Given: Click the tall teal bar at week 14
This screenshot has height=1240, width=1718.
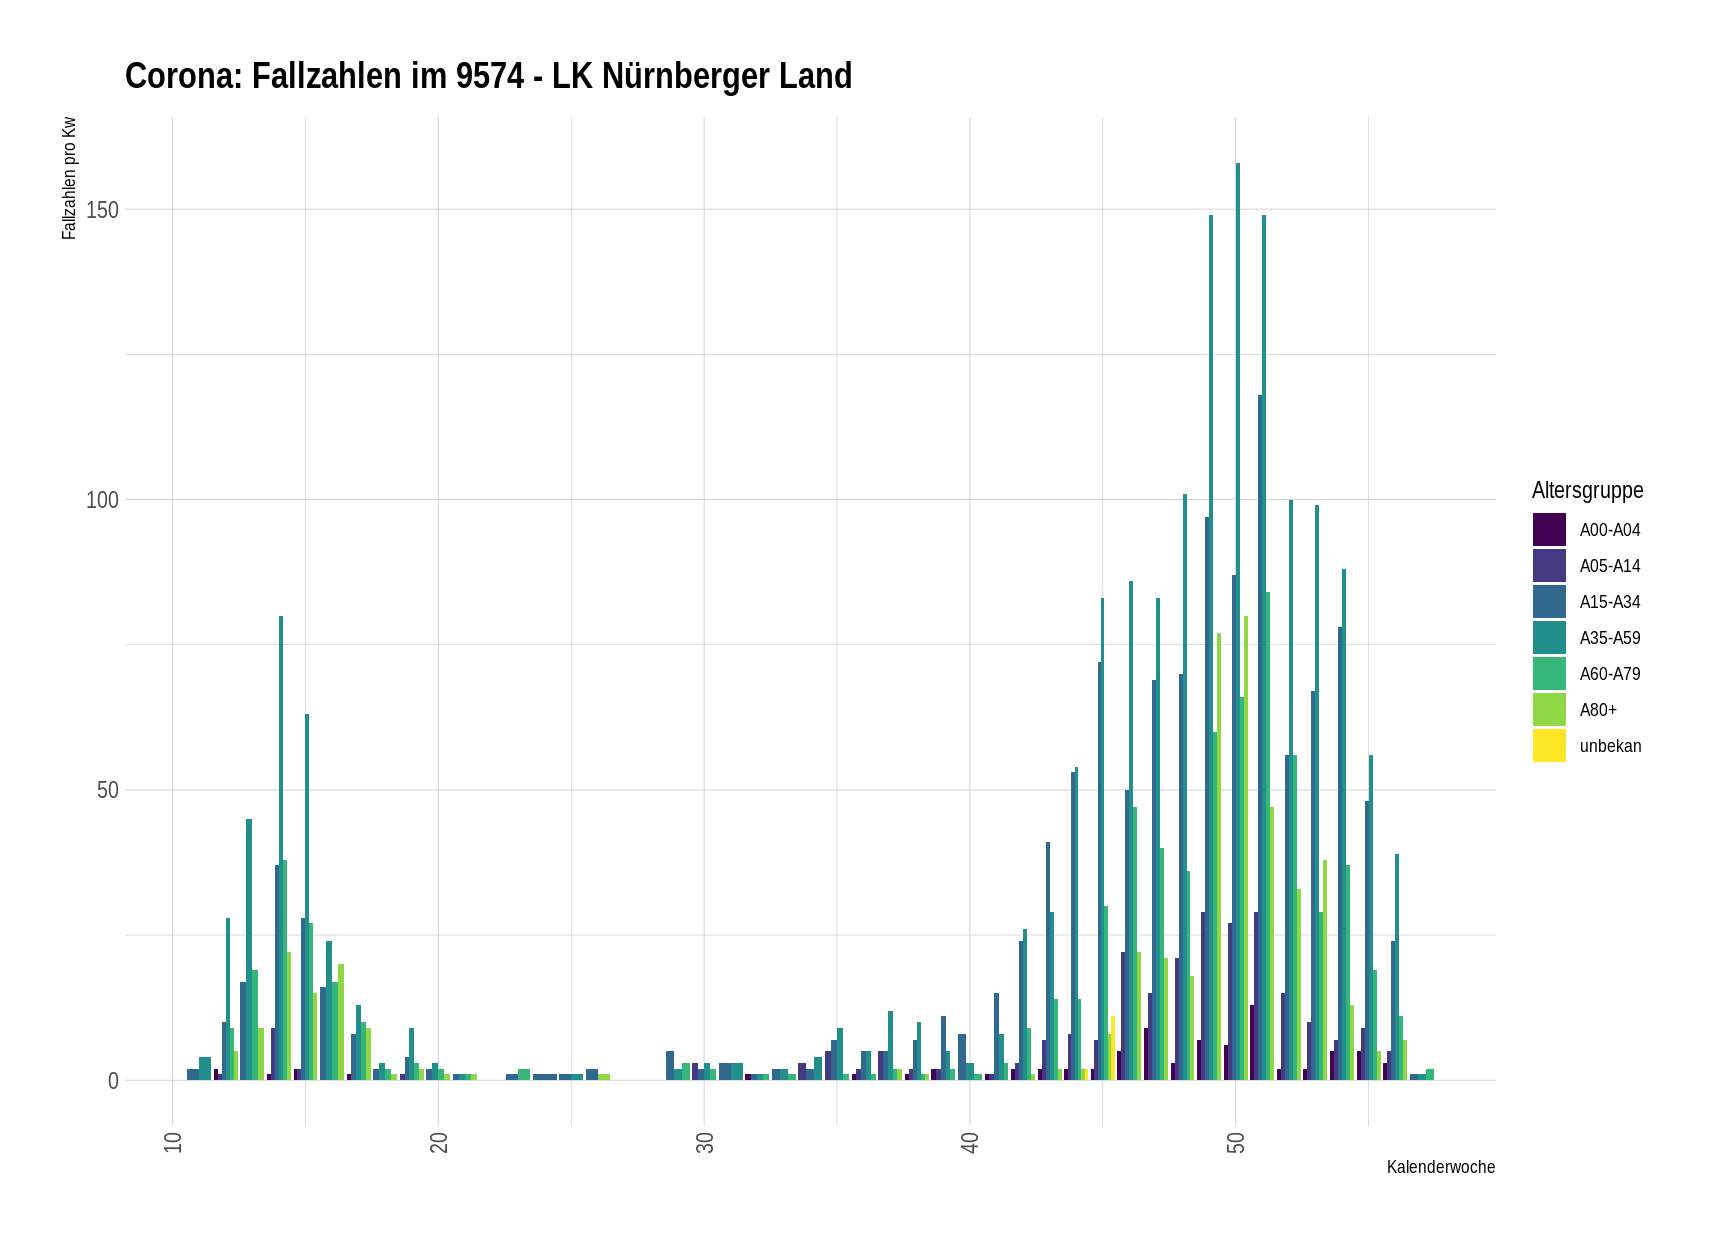Looking at the screenshot, I should (x=281, y=850).
